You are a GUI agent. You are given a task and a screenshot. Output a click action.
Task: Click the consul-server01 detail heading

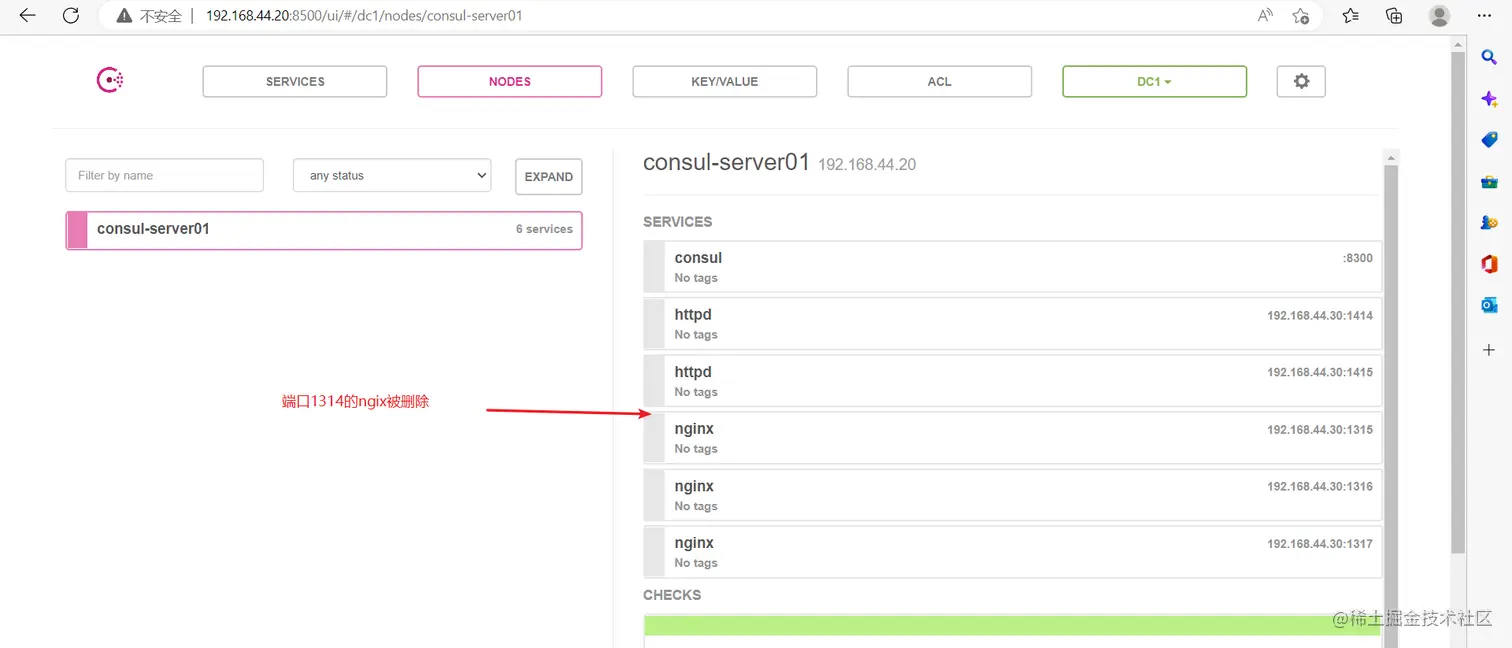click(x=726, y=162)
